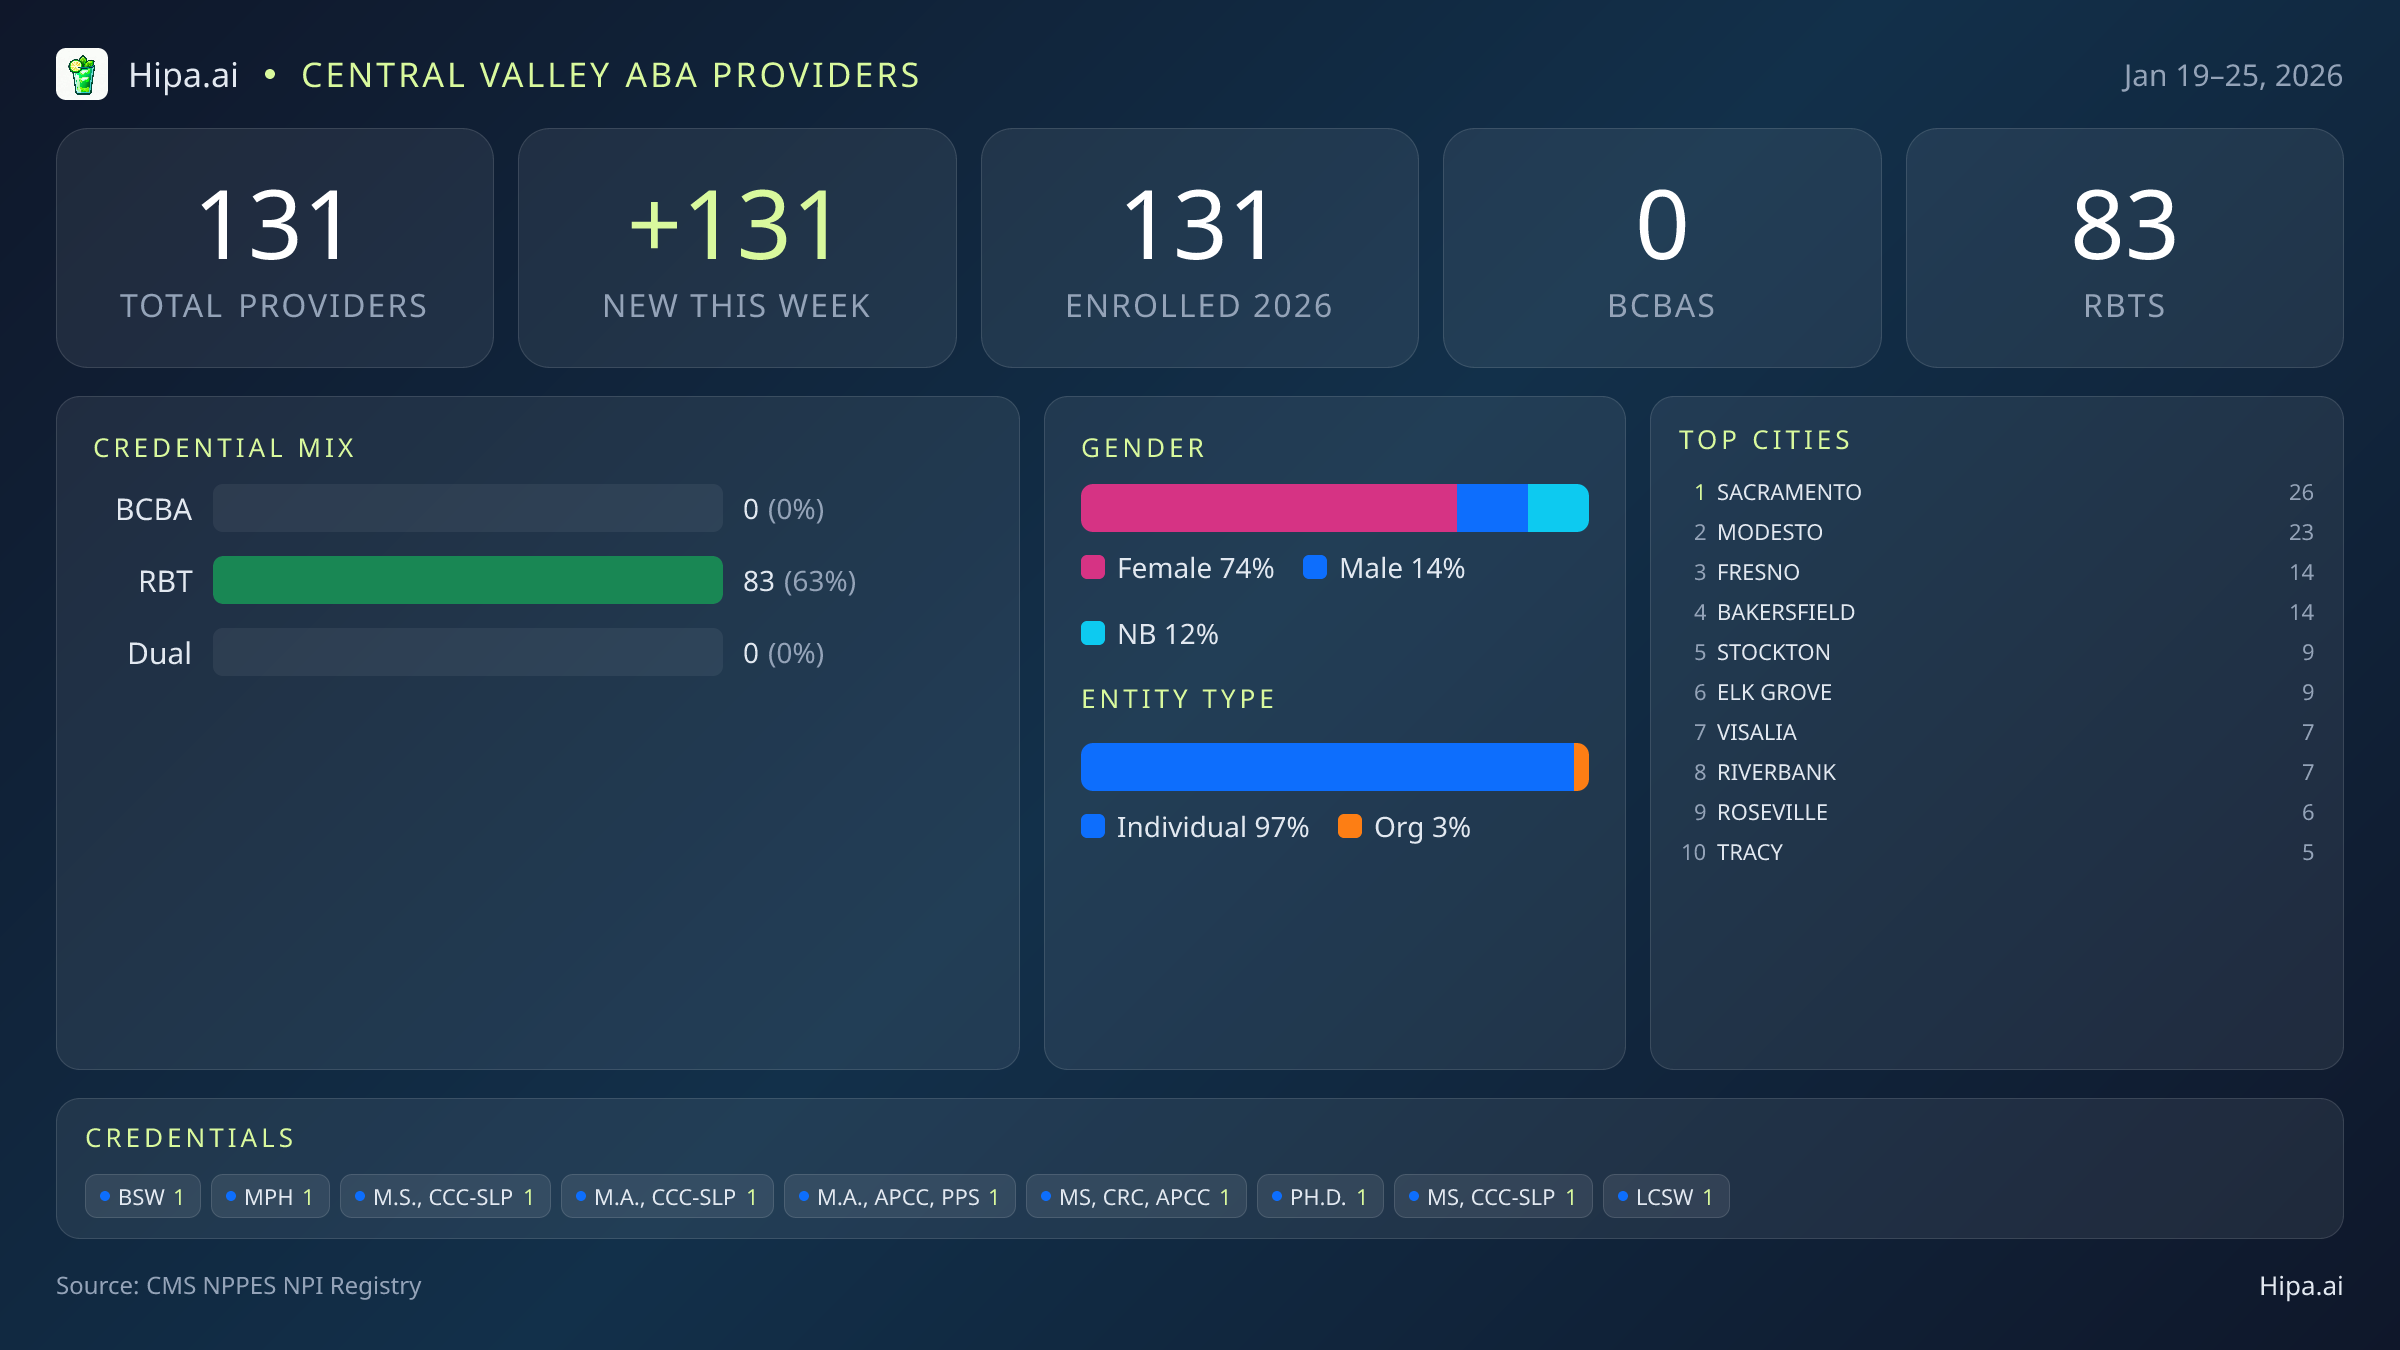2400x1350 pixels.
Task: Select the LCSW credential chip
Action: 1666,1197
